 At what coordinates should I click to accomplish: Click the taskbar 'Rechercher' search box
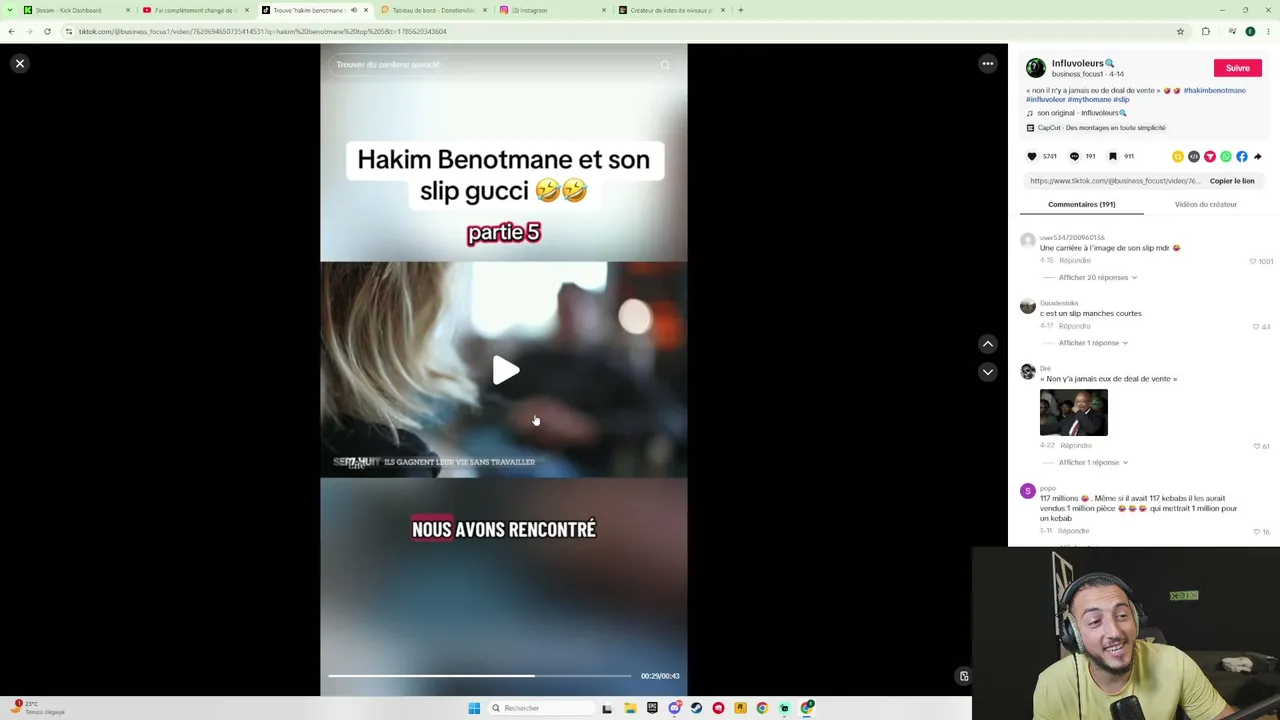pyautogui.click(x=539, y=708)
